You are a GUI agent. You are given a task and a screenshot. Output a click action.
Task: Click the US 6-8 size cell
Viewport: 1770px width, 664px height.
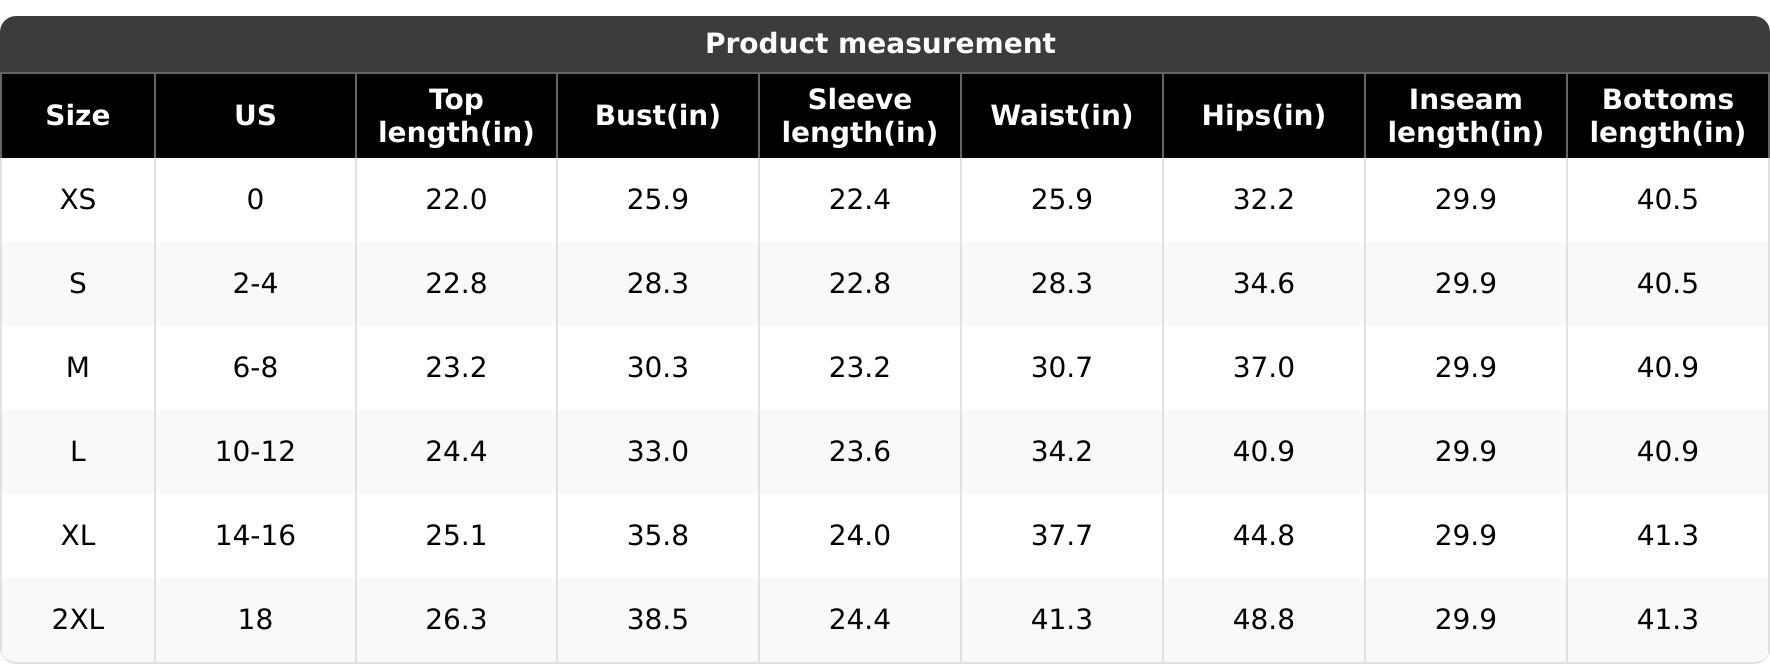255,368
